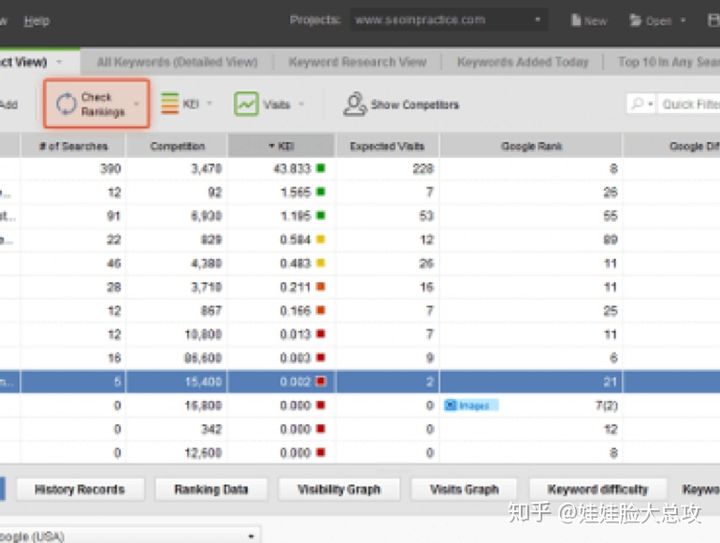Switch to Keywords Added Today tab

[x=523, y=62]
